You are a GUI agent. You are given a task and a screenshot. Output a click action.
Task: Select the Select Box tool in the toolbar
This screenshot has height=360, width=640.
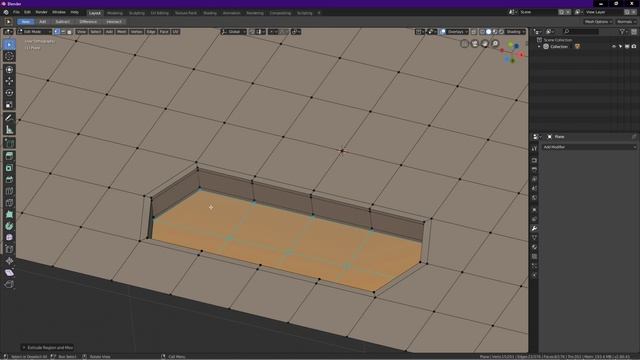9,44
